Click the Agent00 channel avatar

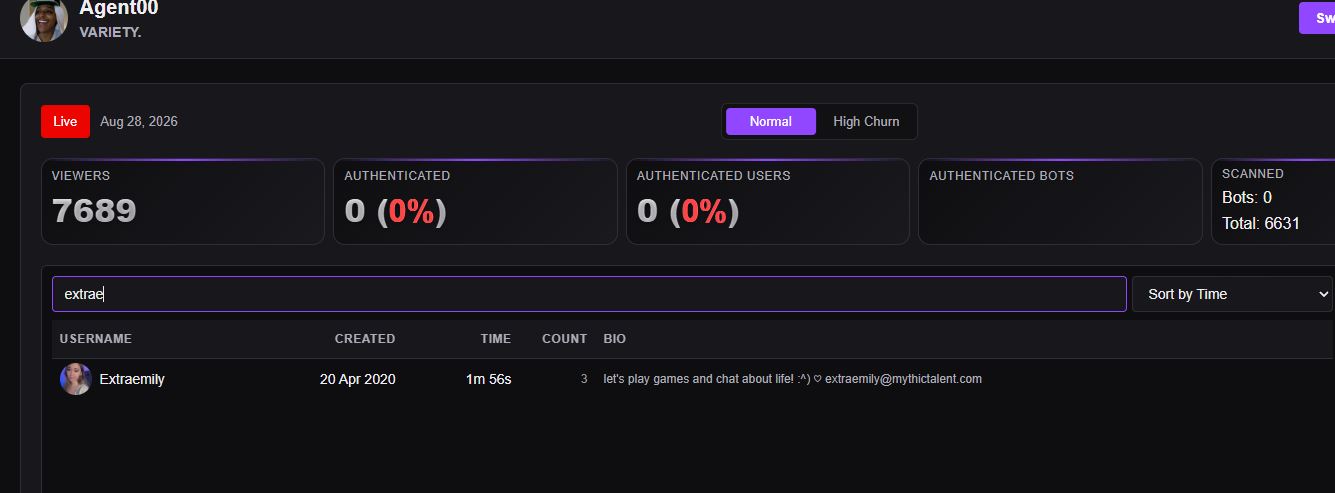[x=44, y=19]
